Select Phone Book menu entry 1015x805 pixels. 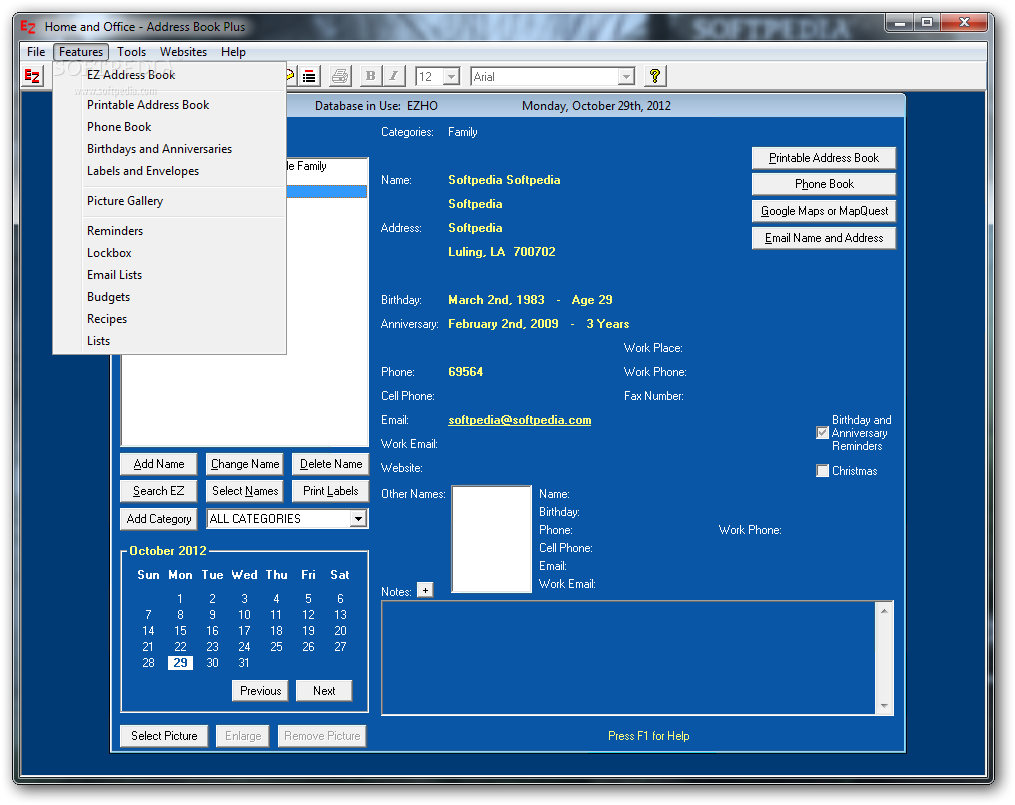(x=170, y=127)
